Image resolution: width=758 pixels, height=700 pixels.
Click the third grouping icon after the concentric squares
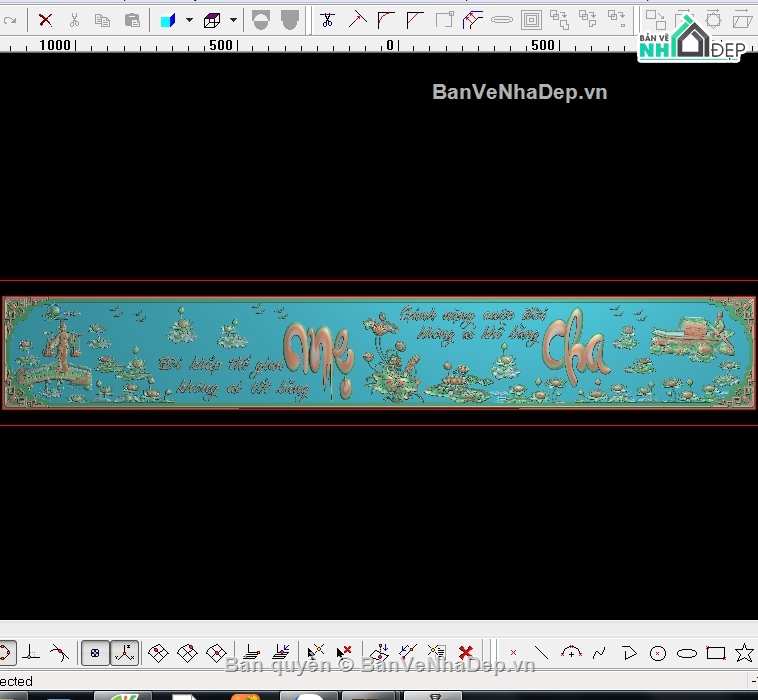[x=617, y=19]
